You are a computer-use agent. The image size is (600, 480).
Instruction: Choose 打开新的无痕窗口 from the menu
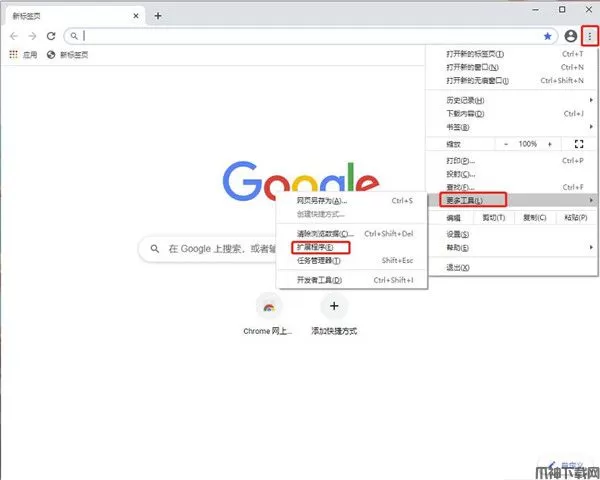tap(512, 81)
